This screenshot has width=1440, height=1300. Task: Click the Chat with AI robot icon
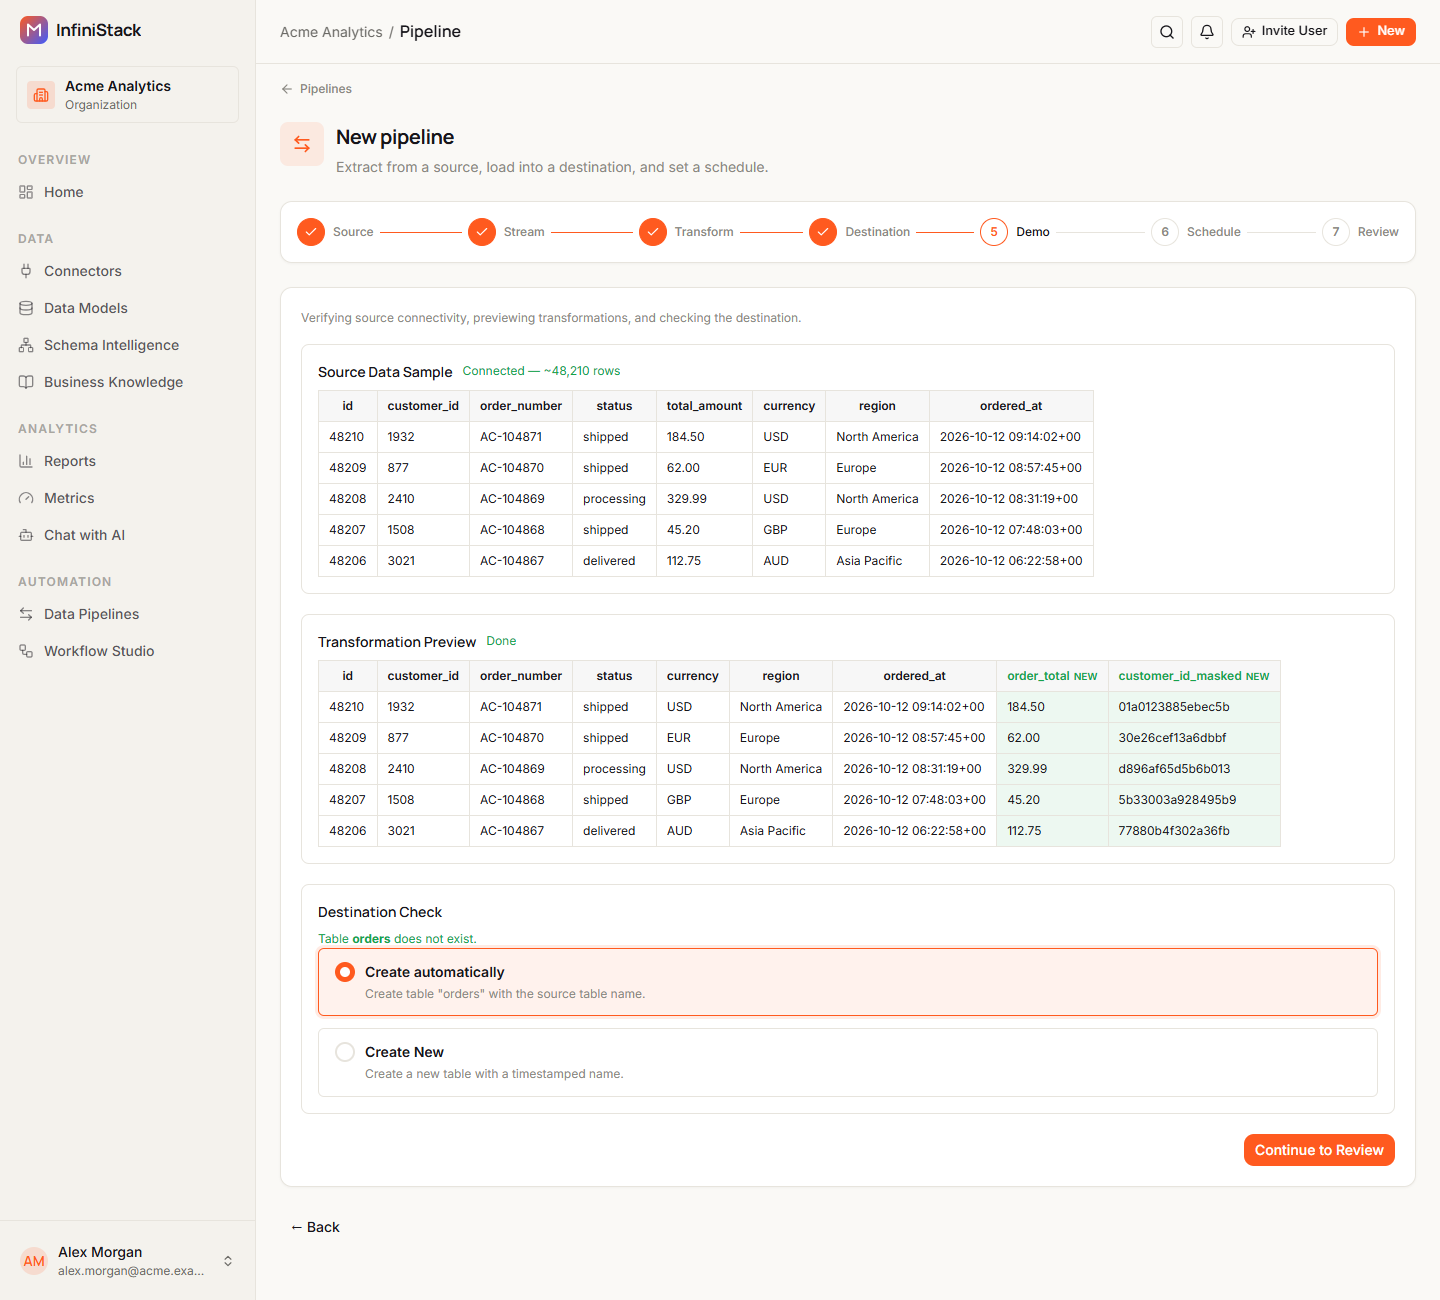[26, 535]
